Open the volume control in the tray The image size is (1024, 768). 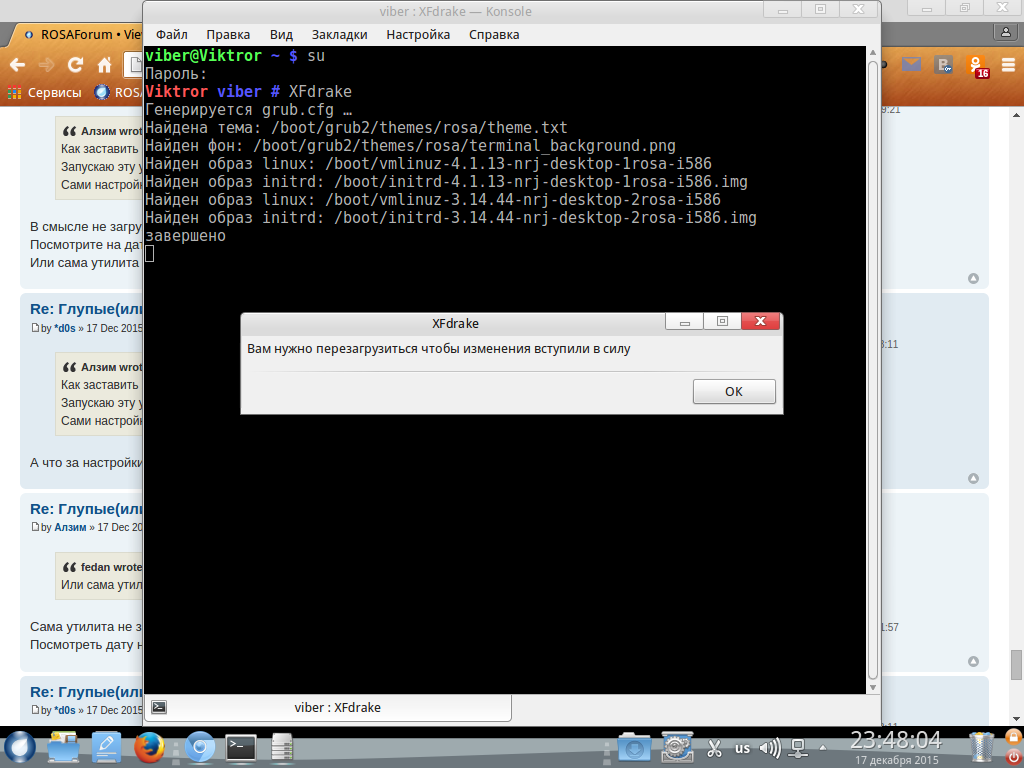point(771,748)
